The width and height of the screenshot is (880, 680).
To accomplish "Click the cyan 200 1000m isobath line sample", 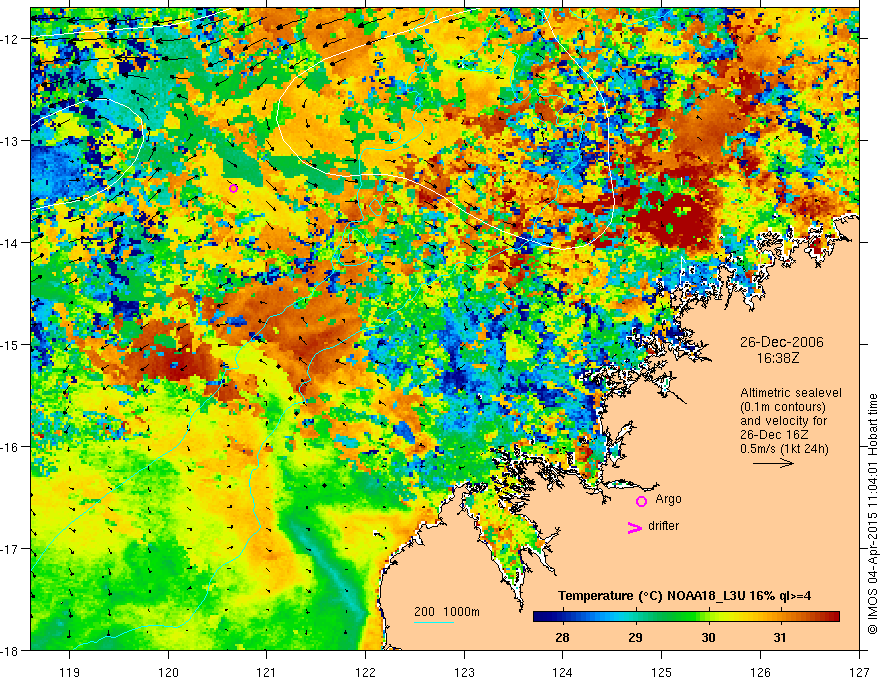I will point(434,623).
